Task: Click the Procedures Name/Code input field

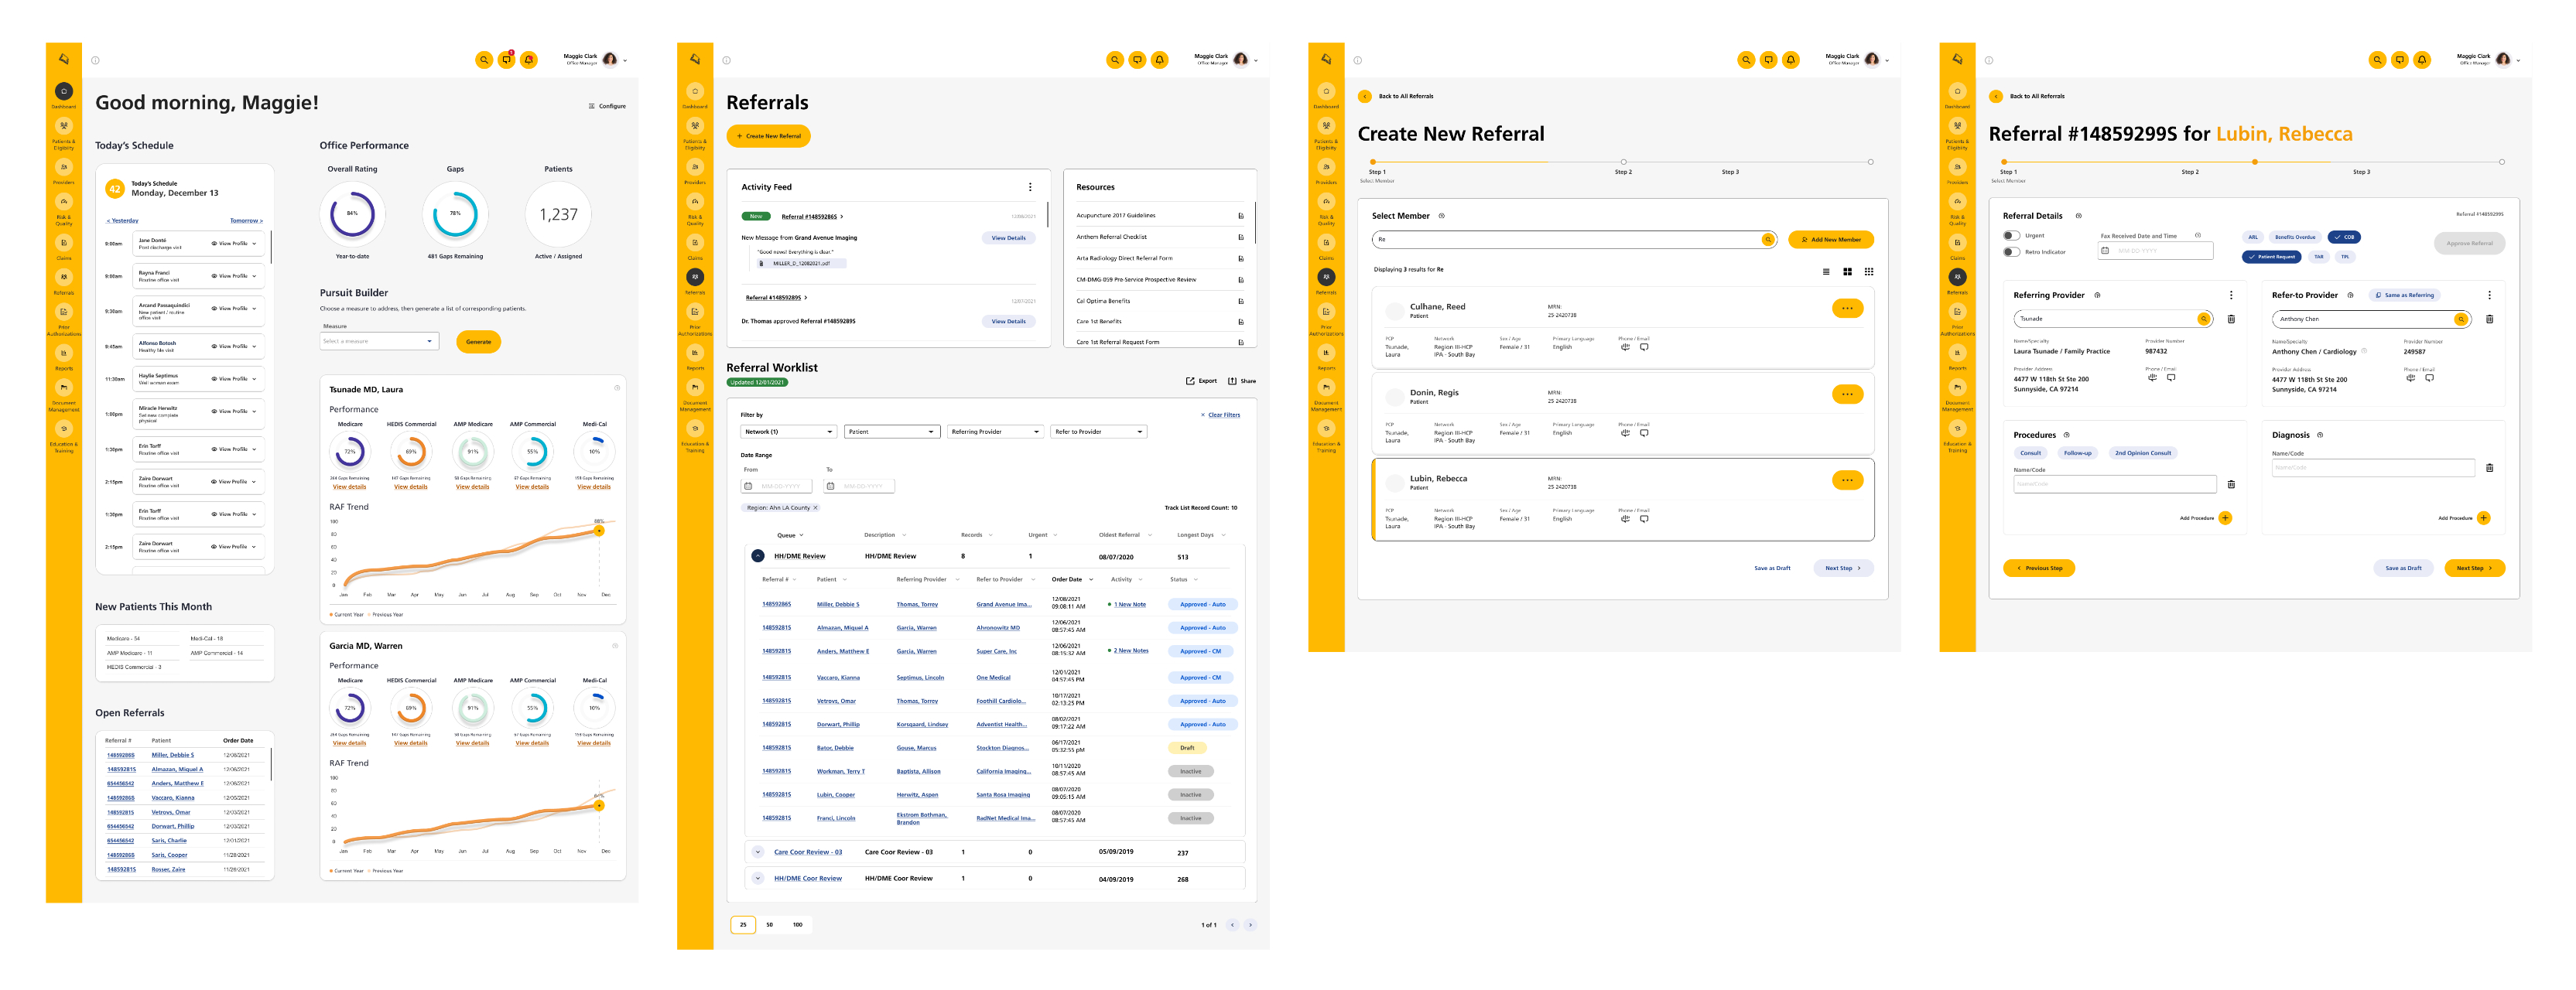Action: pyautogui.click(x=2114, y=484)
